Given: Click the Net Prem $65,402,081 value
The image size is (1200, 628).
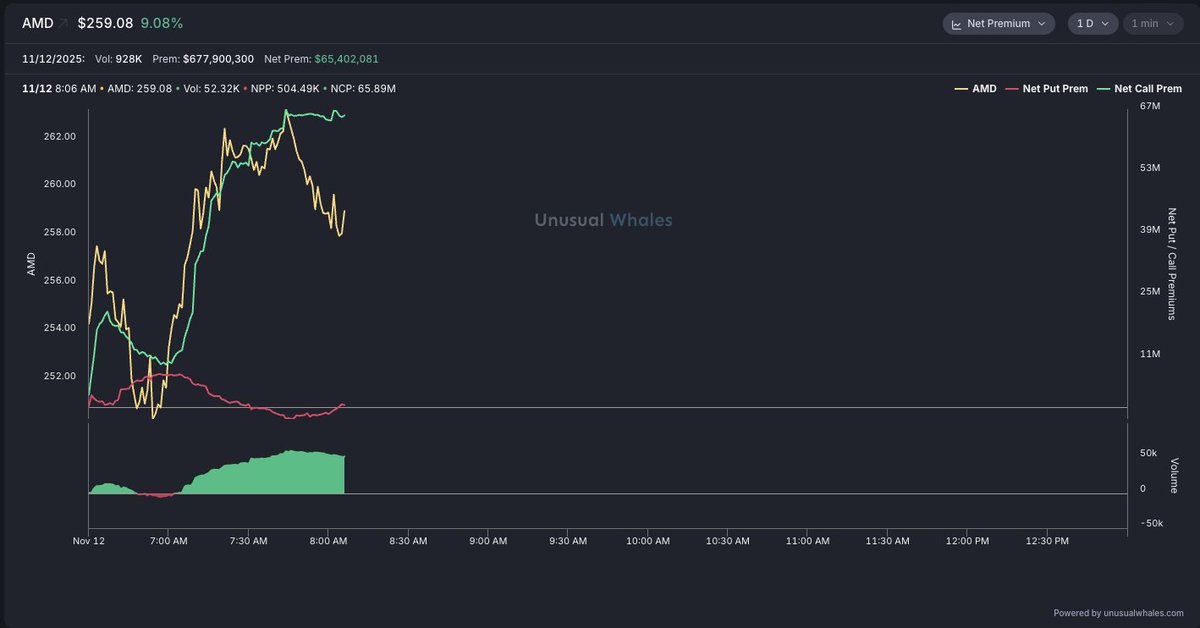Looking at the screenshot, I should coord(346,59).
